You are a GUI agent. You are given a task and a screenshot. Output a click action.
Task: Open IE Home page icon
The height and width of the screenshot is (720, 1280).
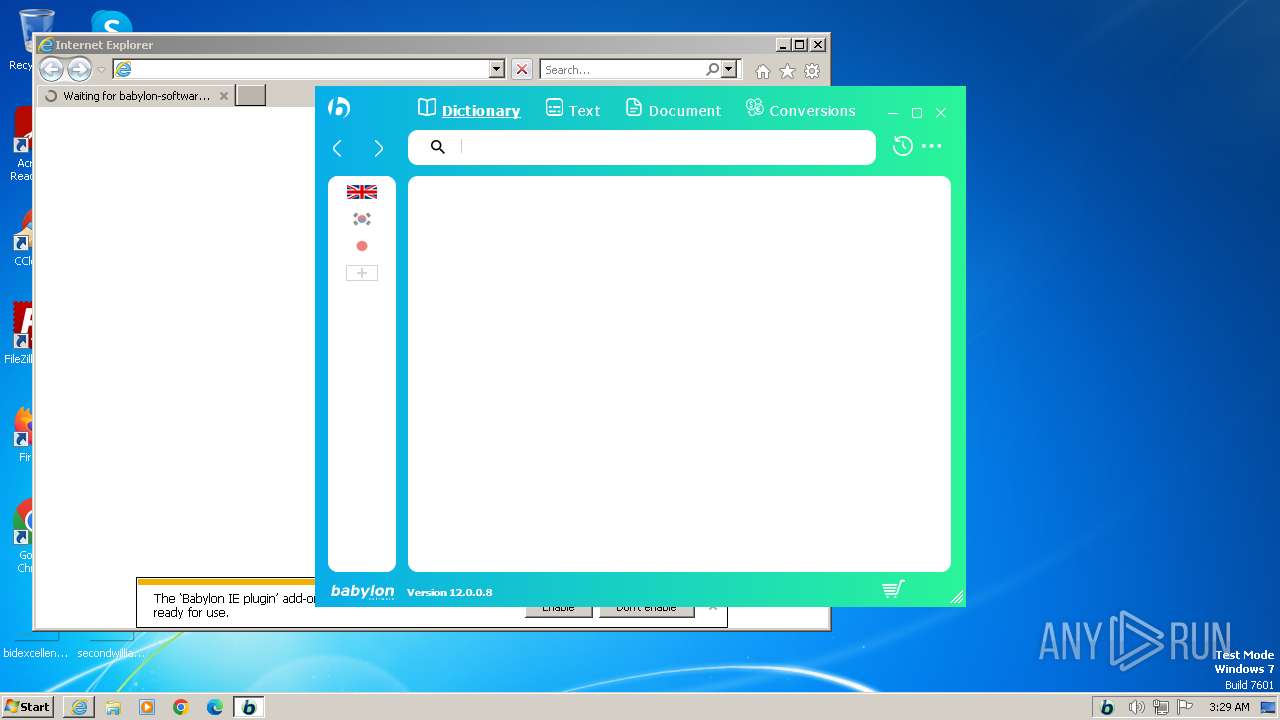(x=763, y=71)
